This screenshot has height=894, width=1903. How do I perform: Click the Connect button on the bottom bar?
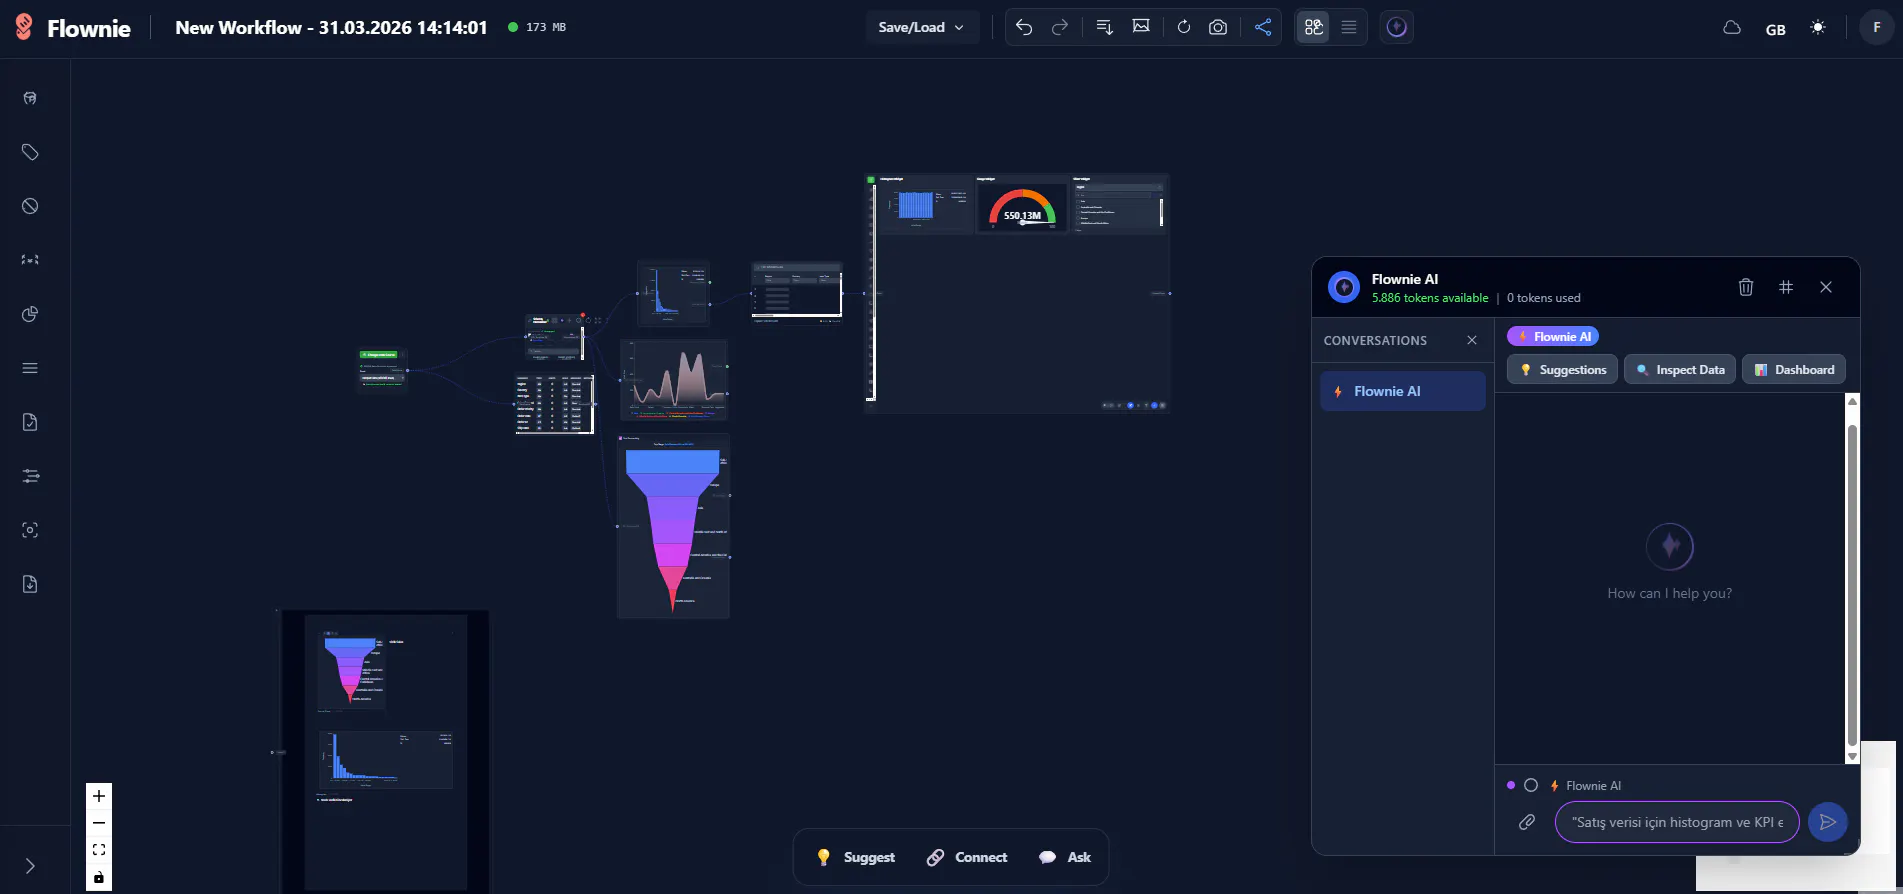(x=967, y=857)
